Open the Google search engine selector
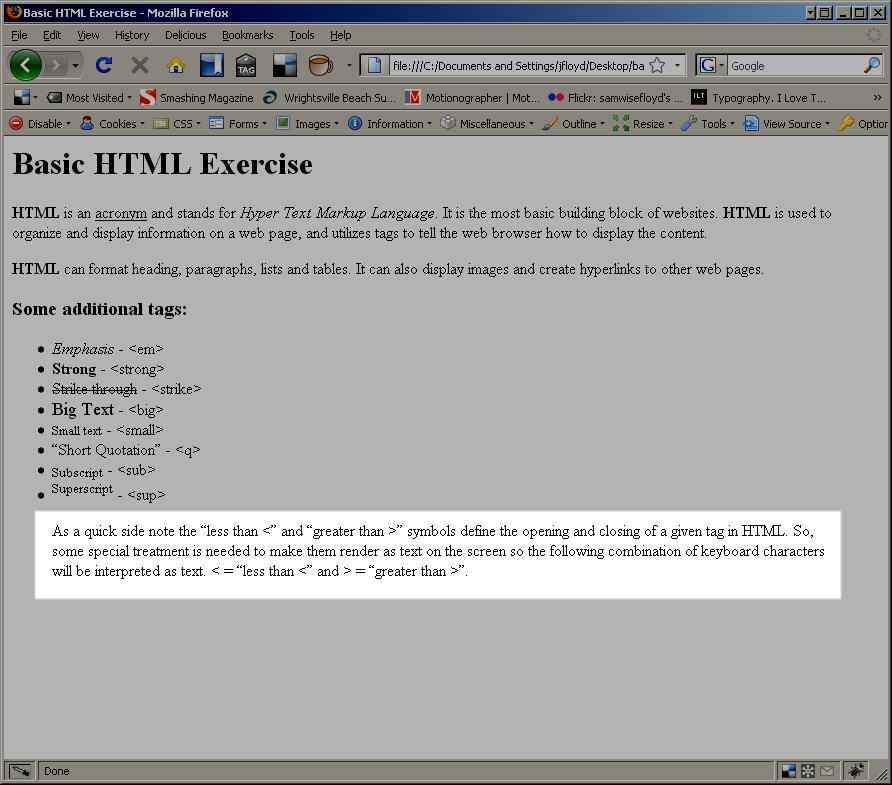892x785 pixels. 711,65
